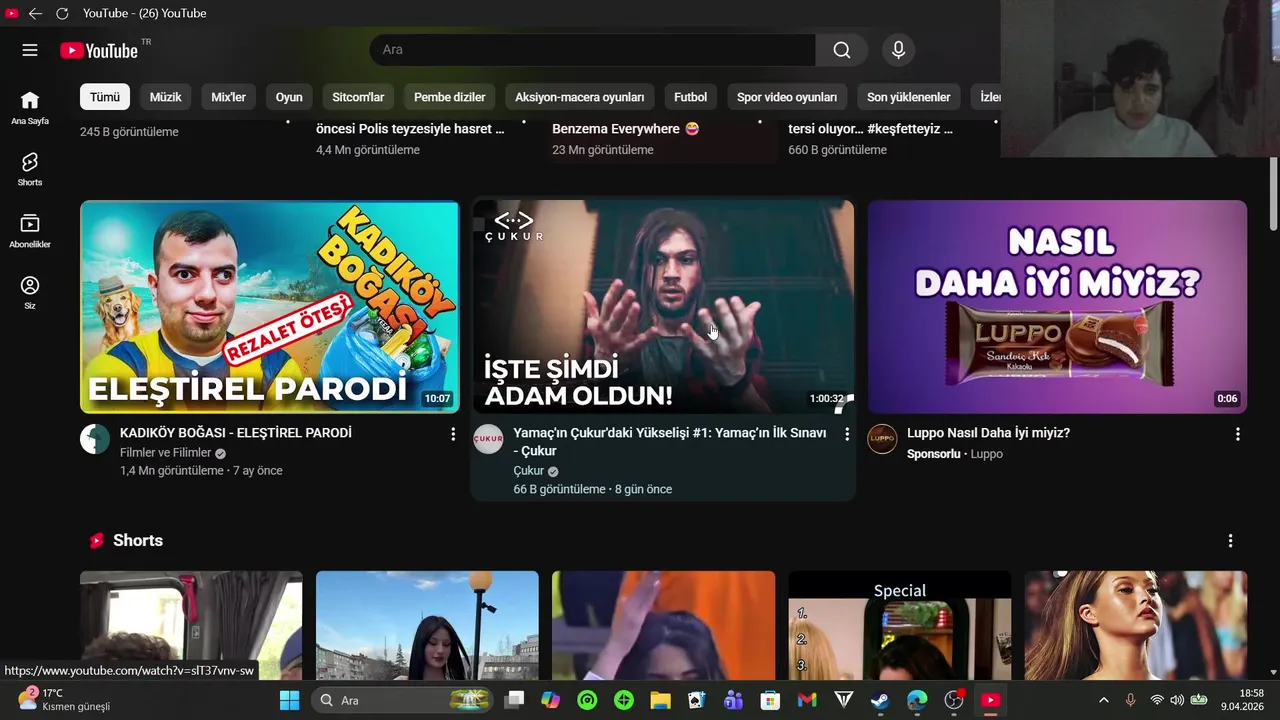This screenshot has width=1280, height=720.
Task: Open Microsoft Store from the taskbar
Action: point(770,700)
